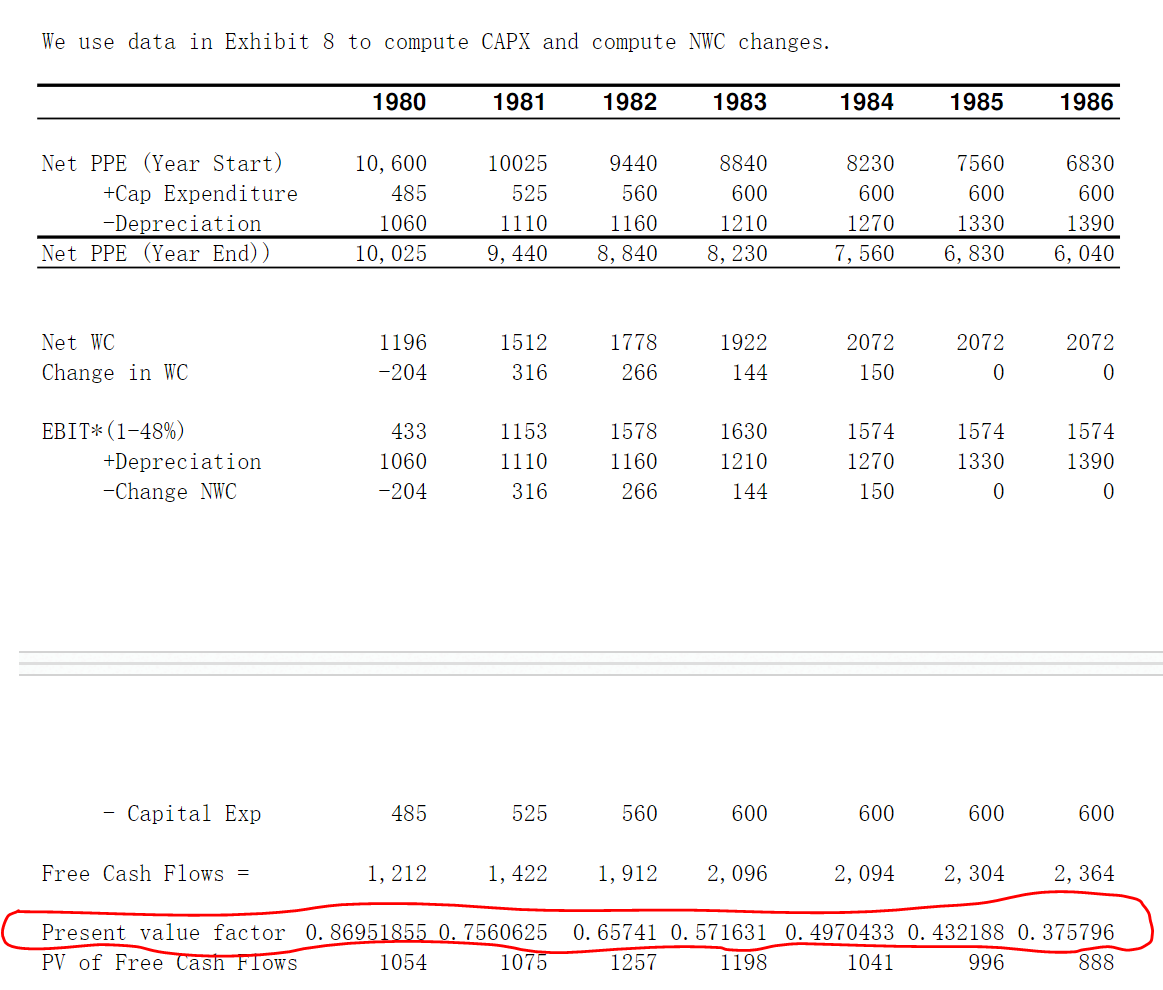Click the PV of Free Cash Flows label
1163x990 pixels.
169,963
